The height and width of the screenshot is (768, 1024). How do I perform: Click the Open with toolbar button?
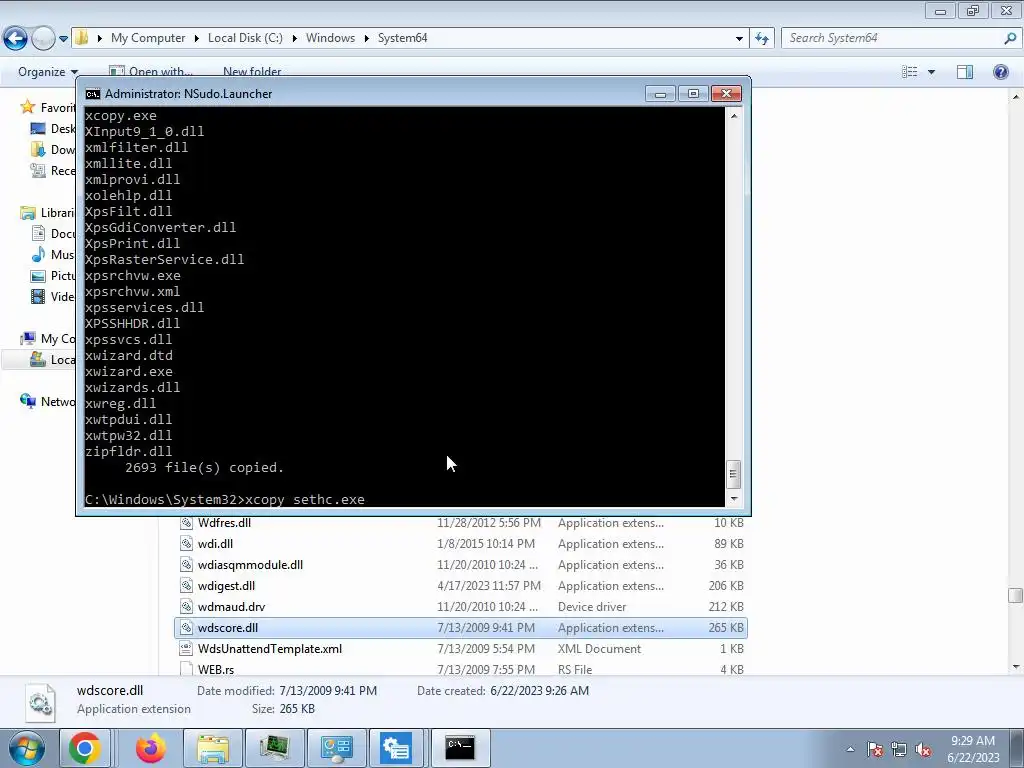click(151, 72)
